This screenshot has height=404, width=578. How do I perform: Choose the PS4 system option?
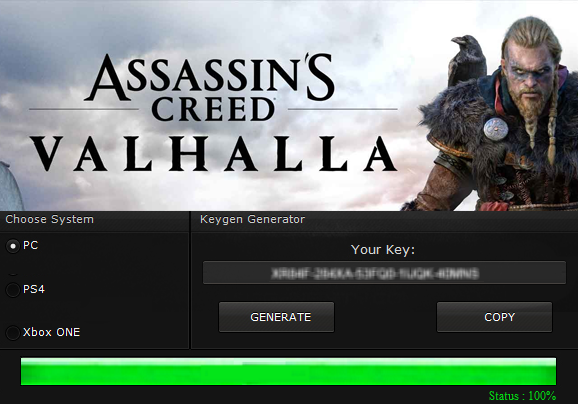[x=13, y=290]
